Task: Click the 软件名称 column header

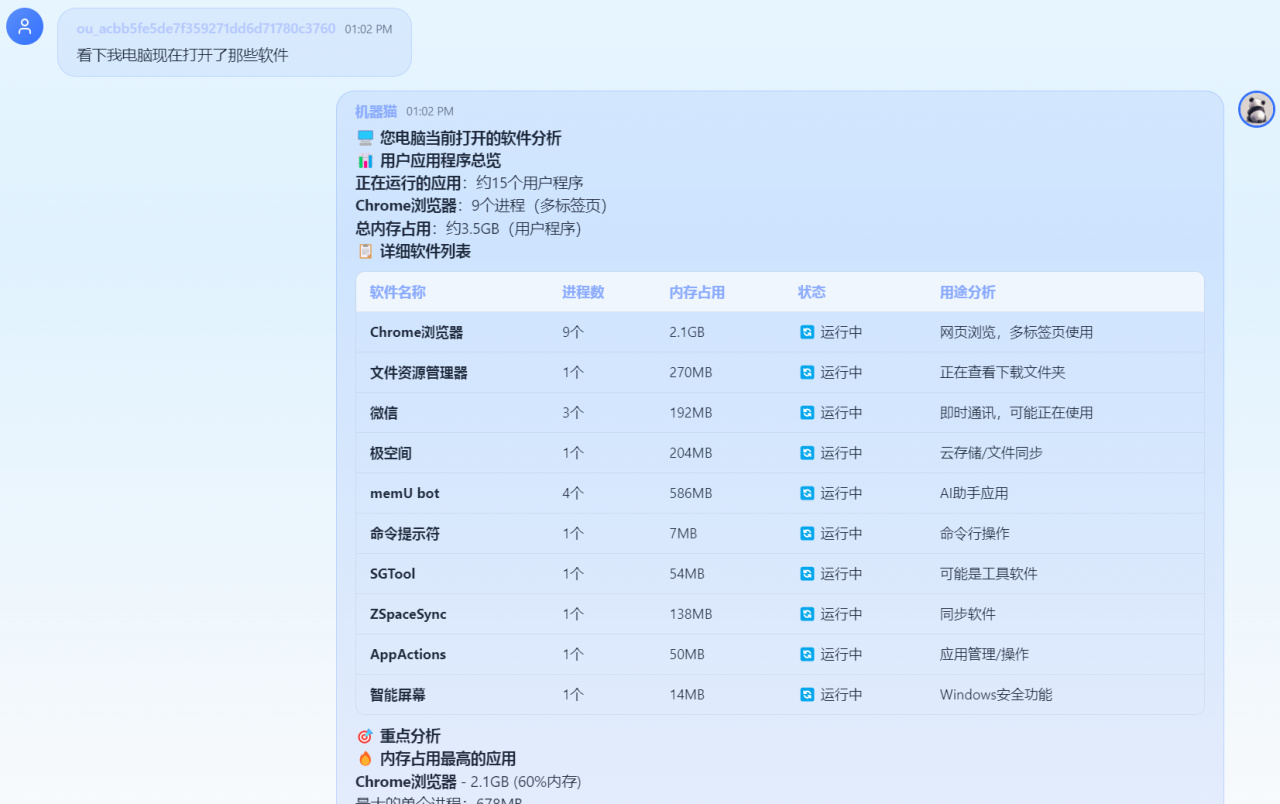Action: pos(398,292)
